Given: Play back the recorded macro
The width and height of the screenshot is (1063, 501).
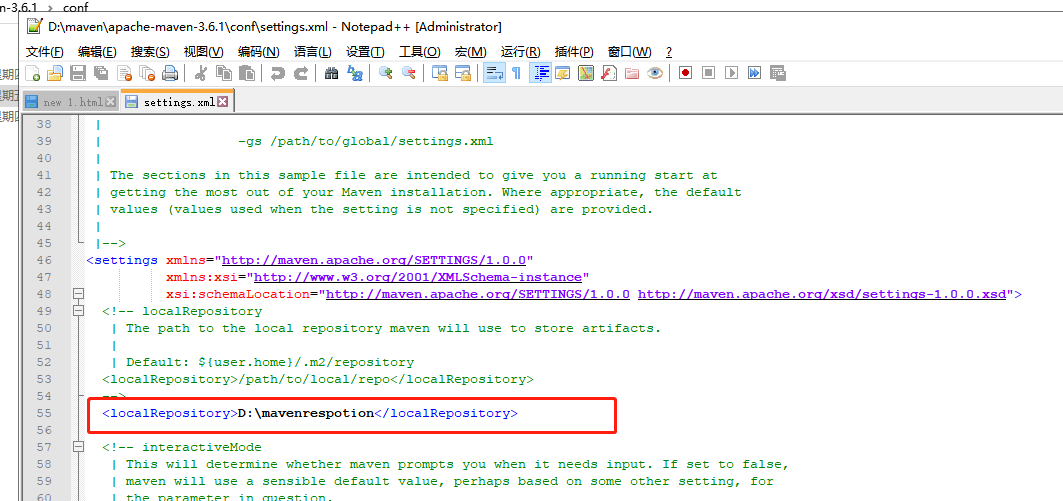Looking at the screenshot, I should [x=731, y=73].
